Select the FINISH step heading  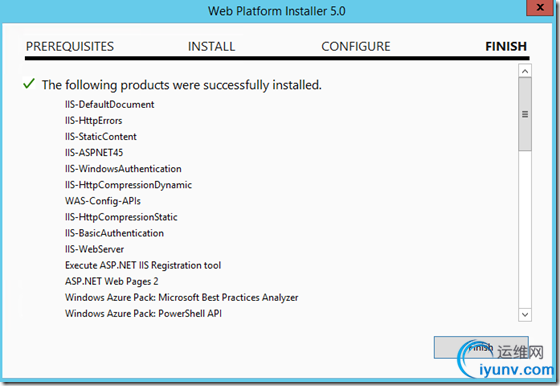coord(506,46)
